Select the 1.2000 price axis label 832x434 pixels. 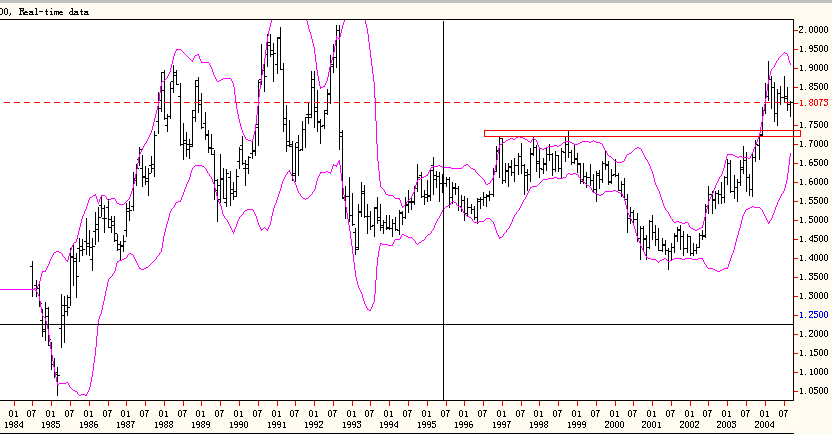(x=813, y=334)
